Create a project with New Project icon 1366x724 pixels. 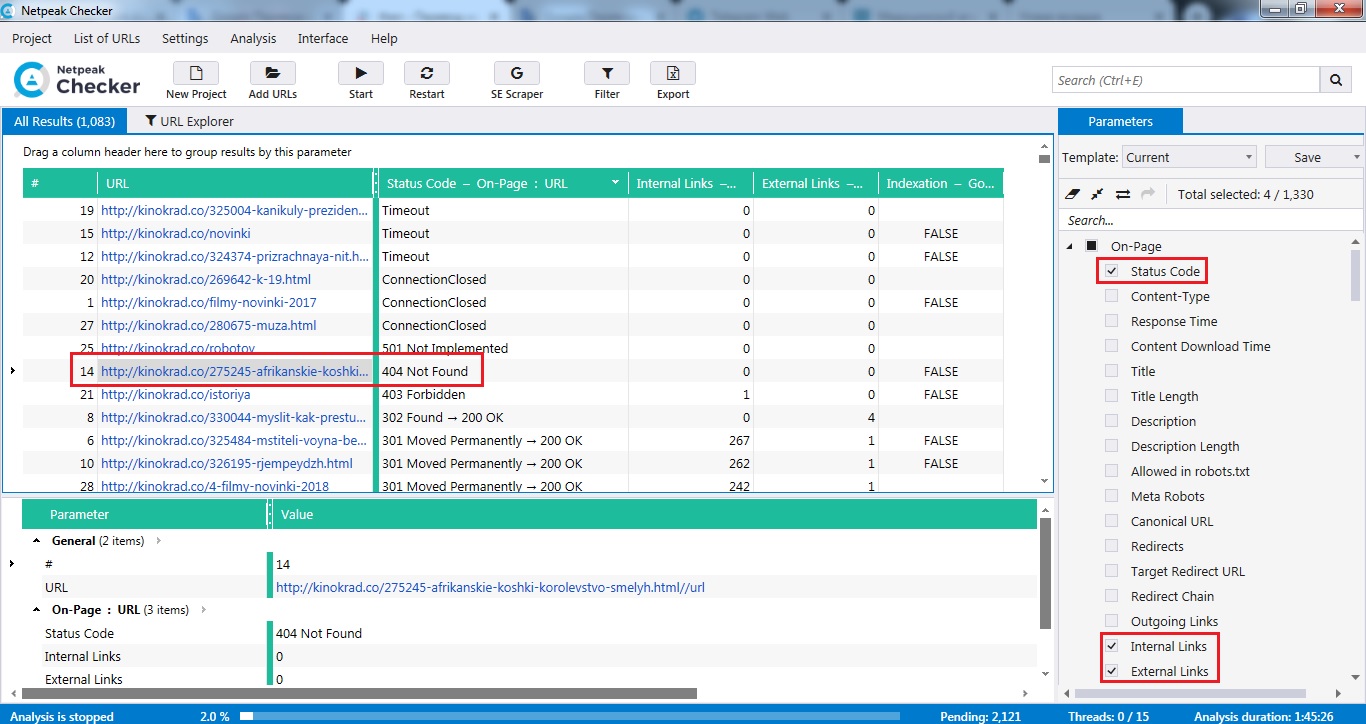[x=196, y=73]
